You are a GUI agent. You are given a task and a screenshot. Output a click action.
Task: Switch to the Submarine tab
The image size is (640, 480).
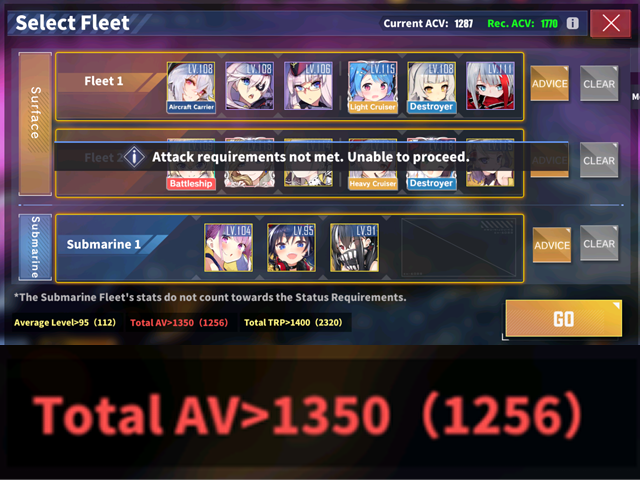[x=35, y=247]
